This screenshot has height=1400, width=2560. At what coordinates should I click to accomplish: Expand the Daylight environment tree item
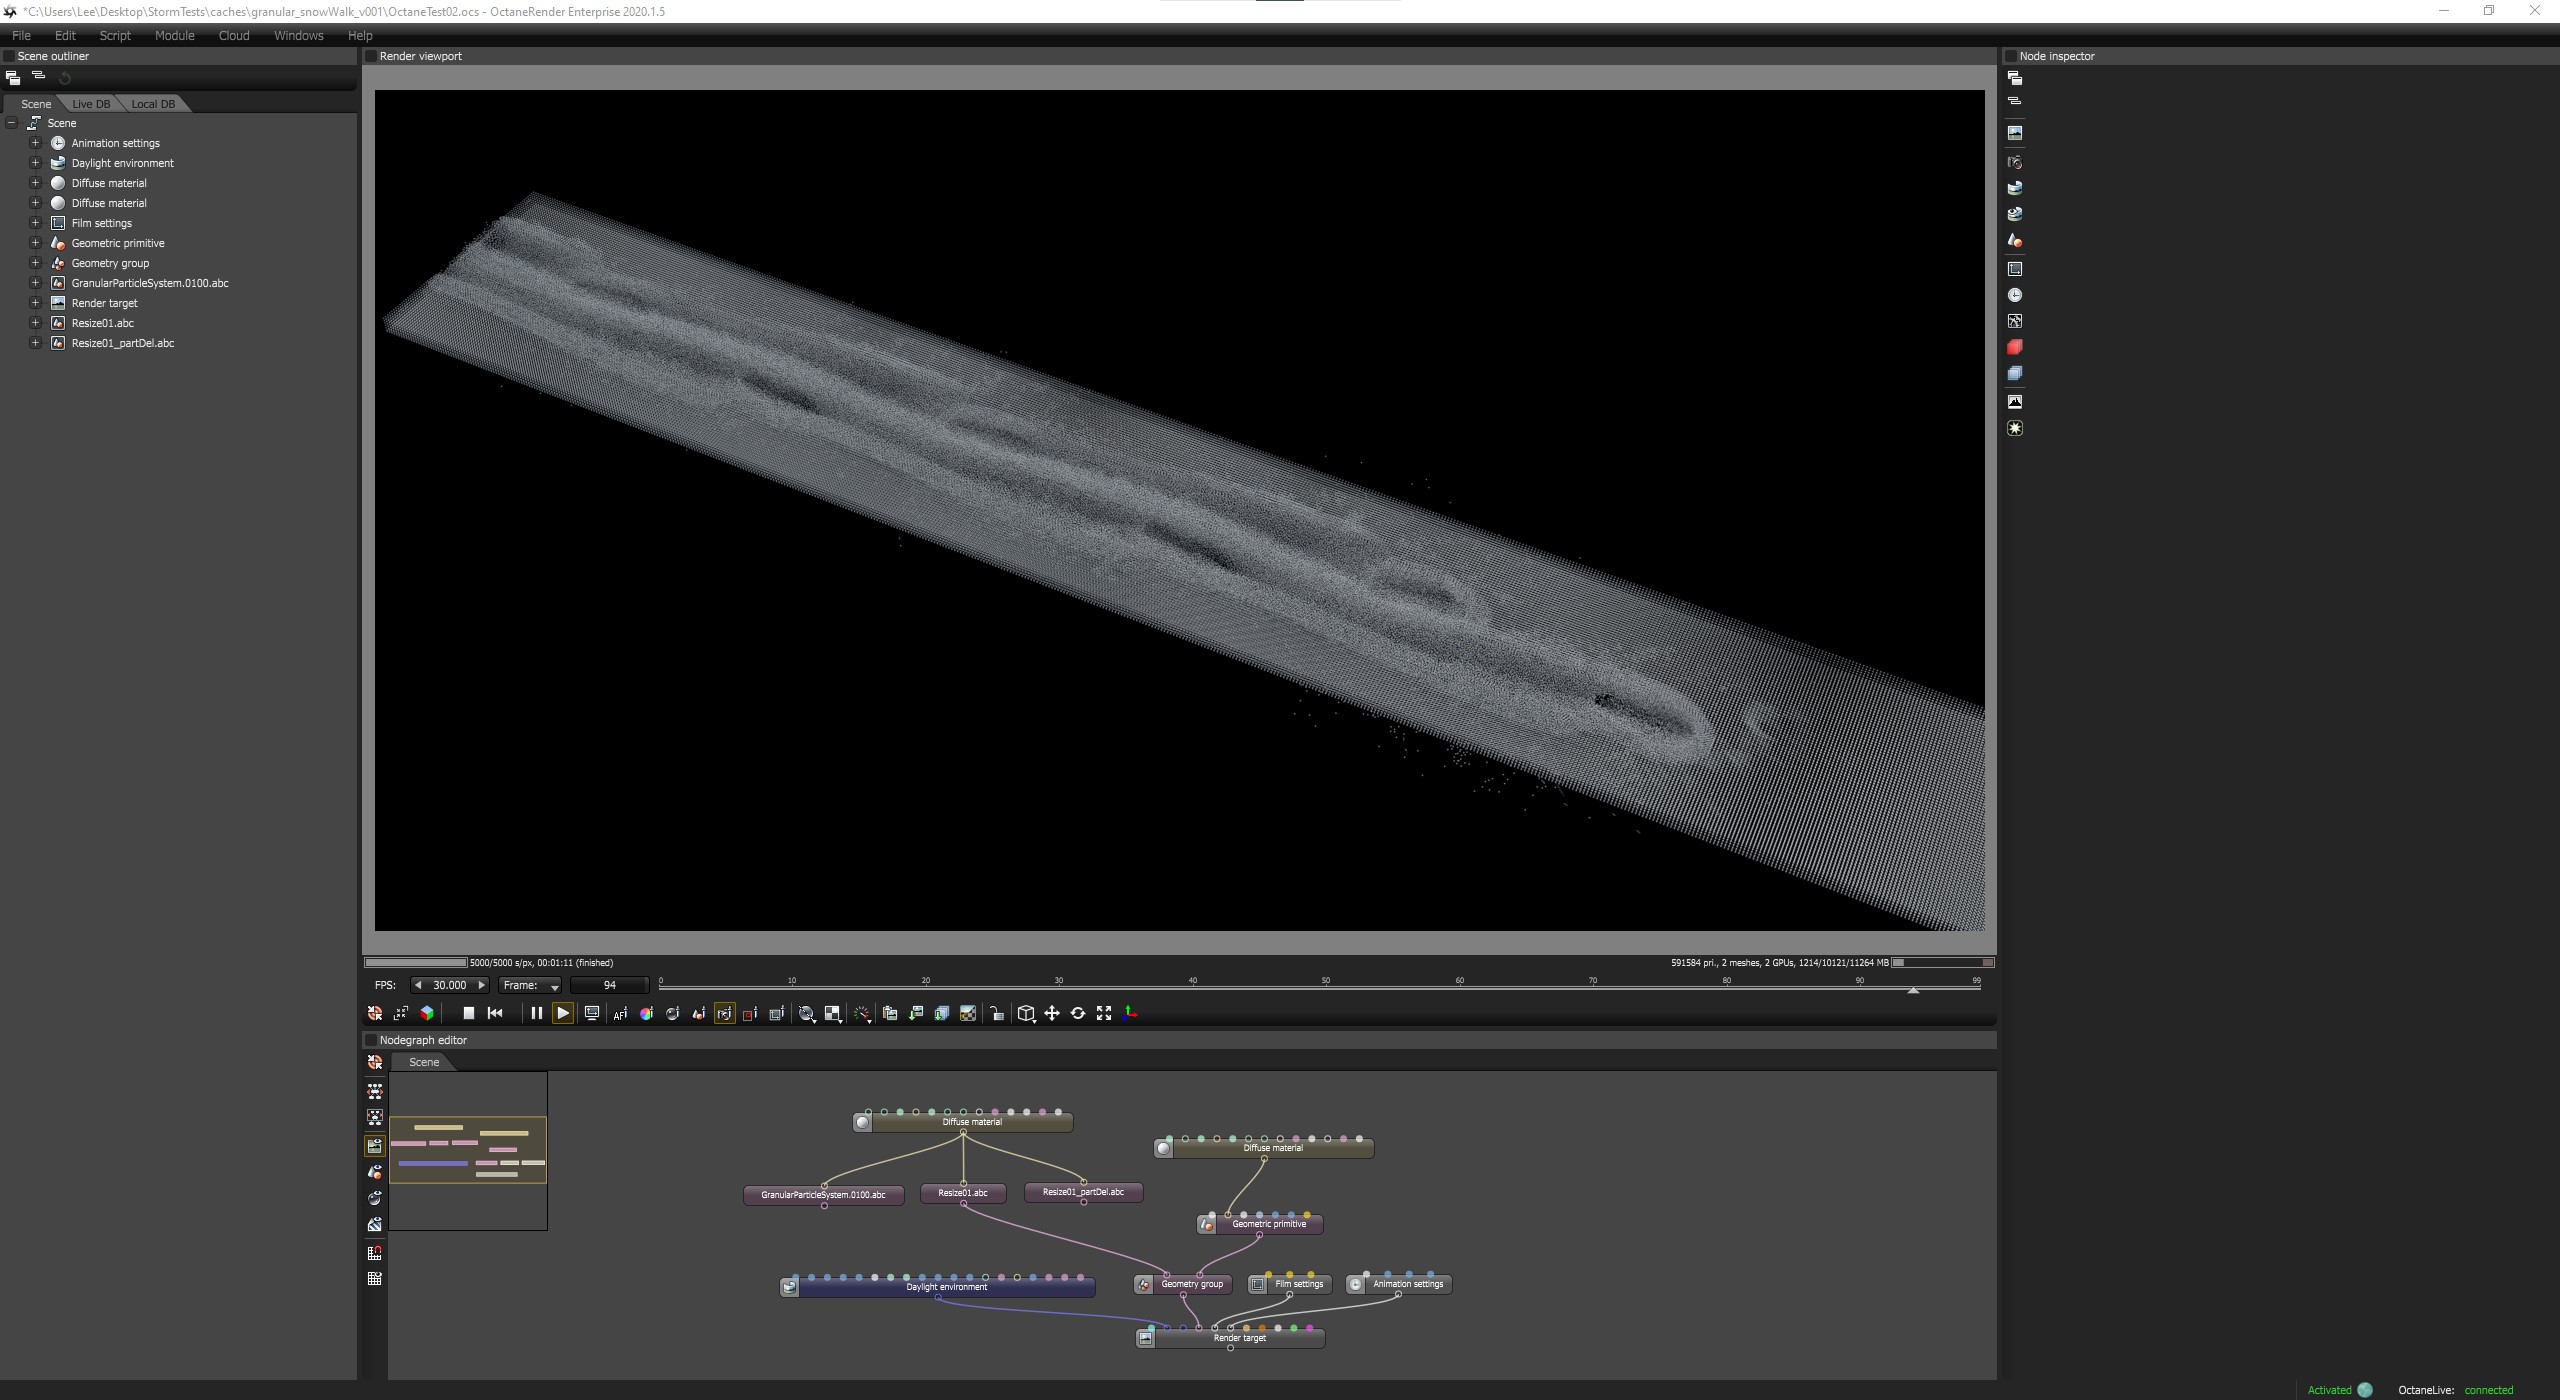pos(35,163)
